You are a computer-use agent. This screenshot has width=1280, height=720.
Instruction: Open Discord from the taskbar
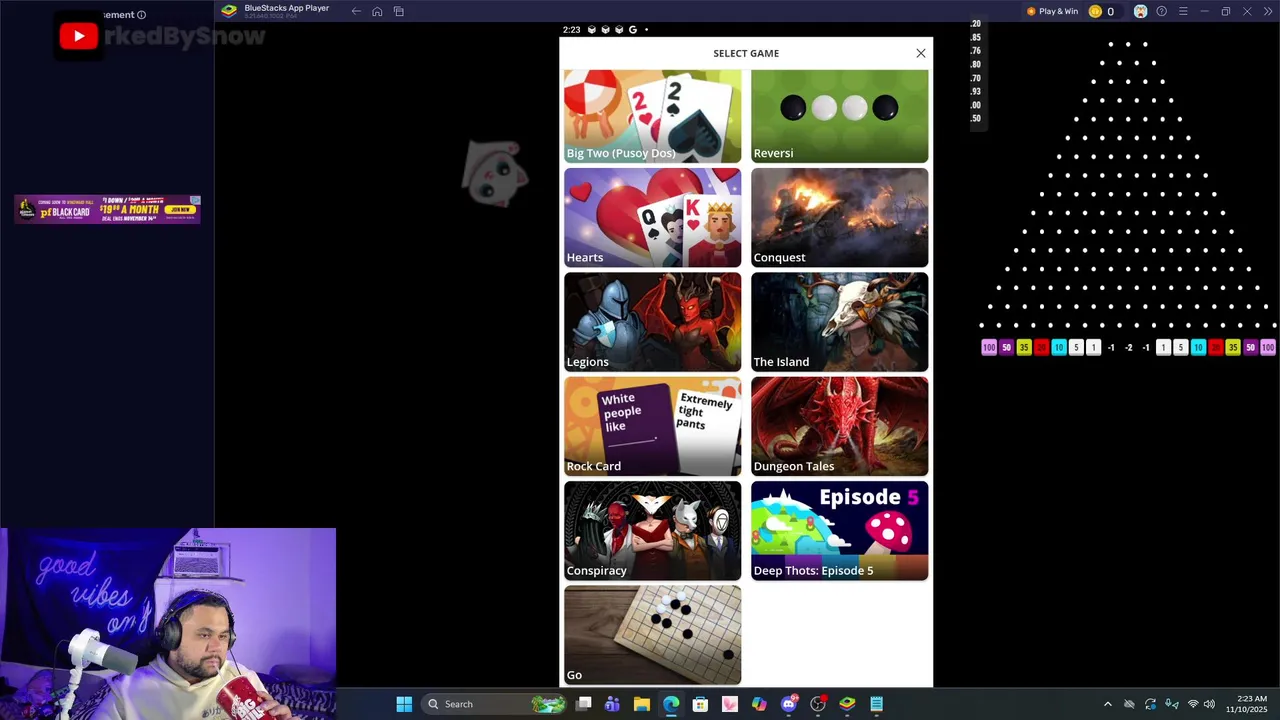(x=789, y=704)
